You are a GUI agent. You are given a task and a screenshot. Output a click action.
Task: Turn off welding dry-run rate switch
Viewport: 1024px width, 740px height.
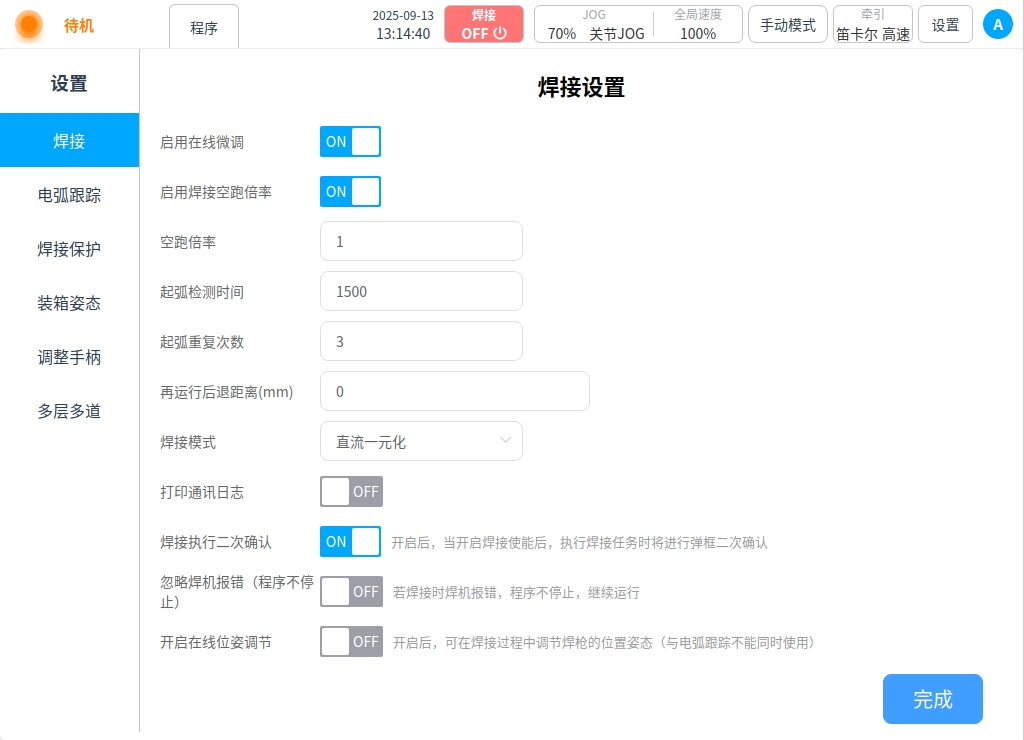350,191
